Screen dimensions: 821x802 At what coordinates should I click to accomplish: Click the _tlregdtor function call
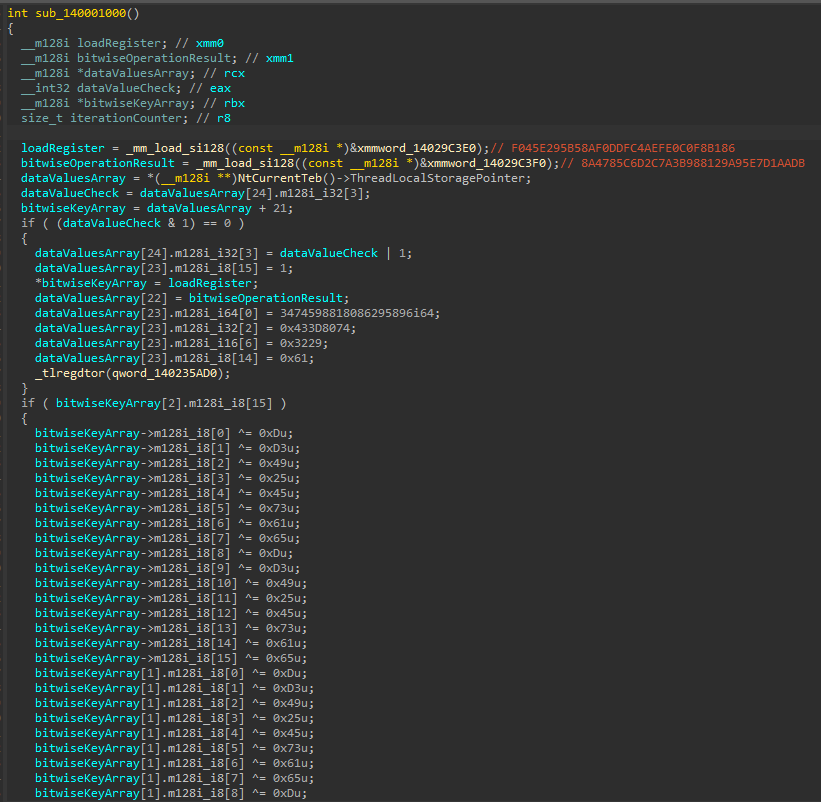click(72, 373)
